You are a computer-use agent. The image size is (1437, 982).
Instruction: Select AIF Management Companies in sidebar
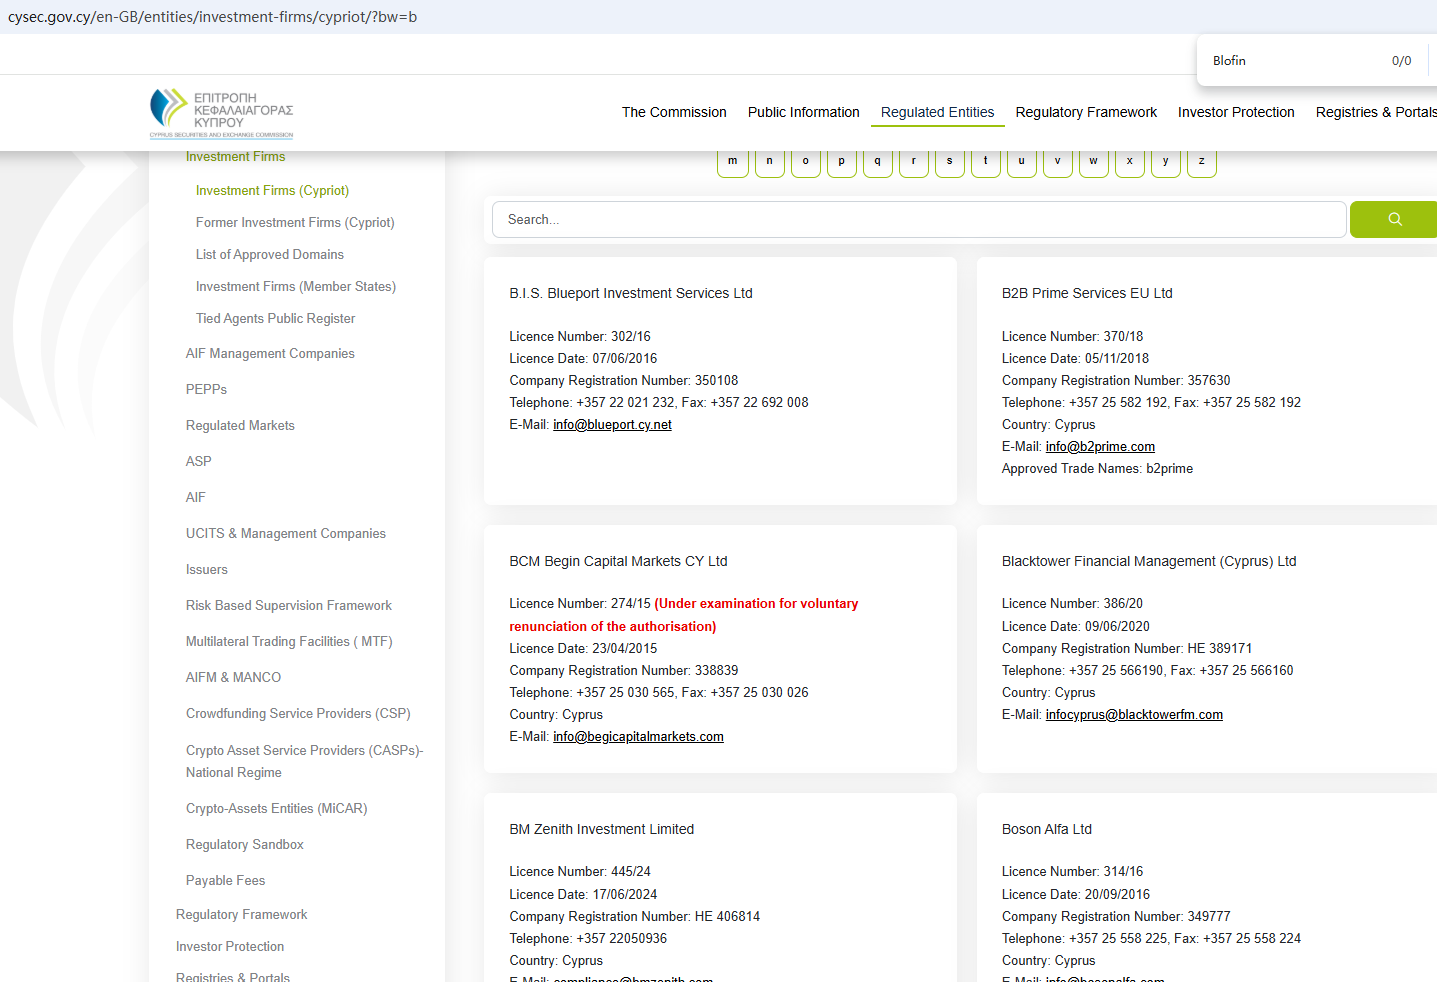click(x=270, y=354)
